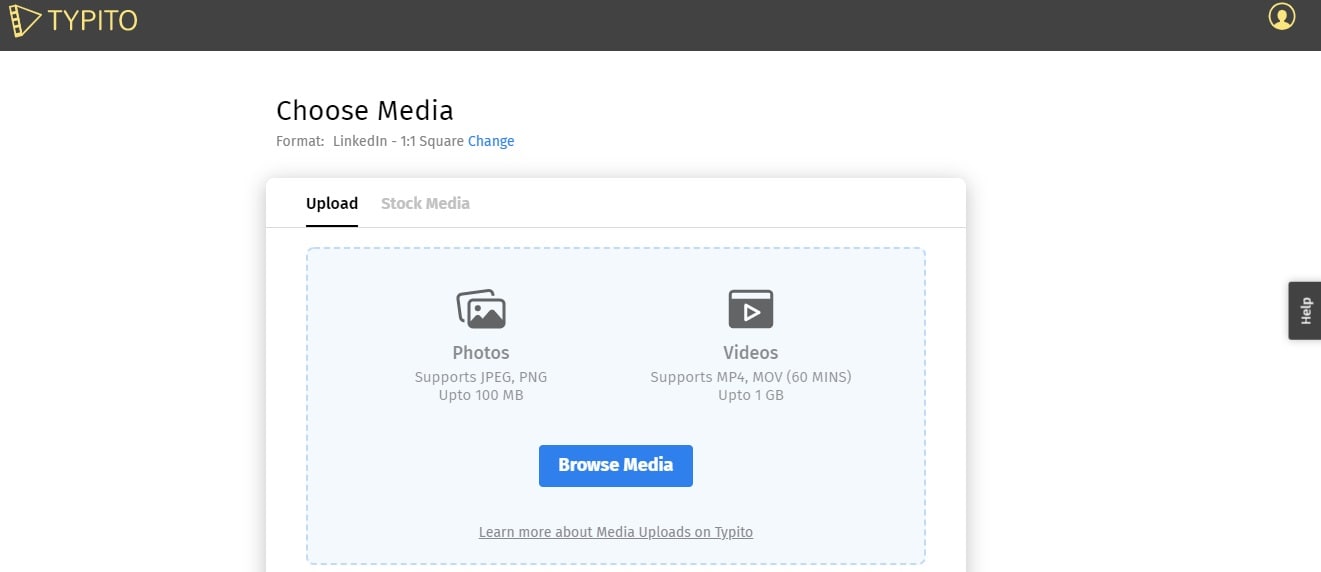Image resolution: width=1321 pixels, height=572 pixels.
Task: Click the Change format link
Action: (x=491, y=141)
